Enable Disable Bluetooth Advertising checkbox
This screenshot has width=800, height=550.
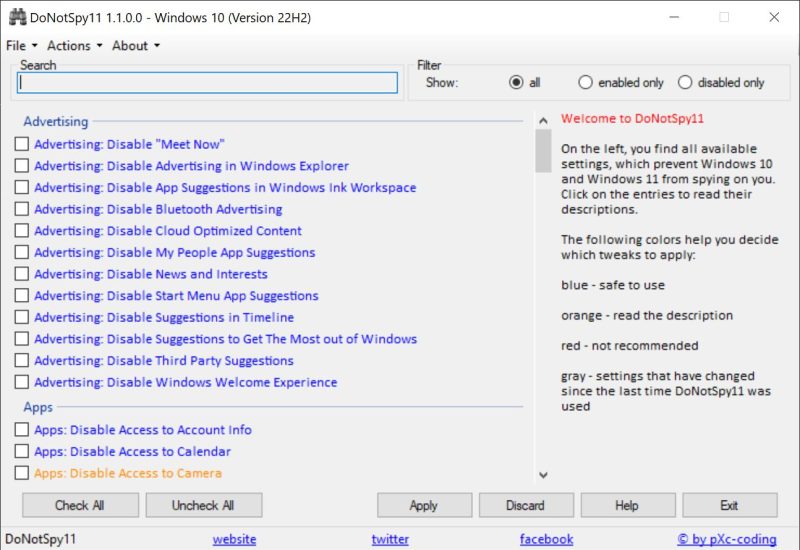tap(22, 209)
